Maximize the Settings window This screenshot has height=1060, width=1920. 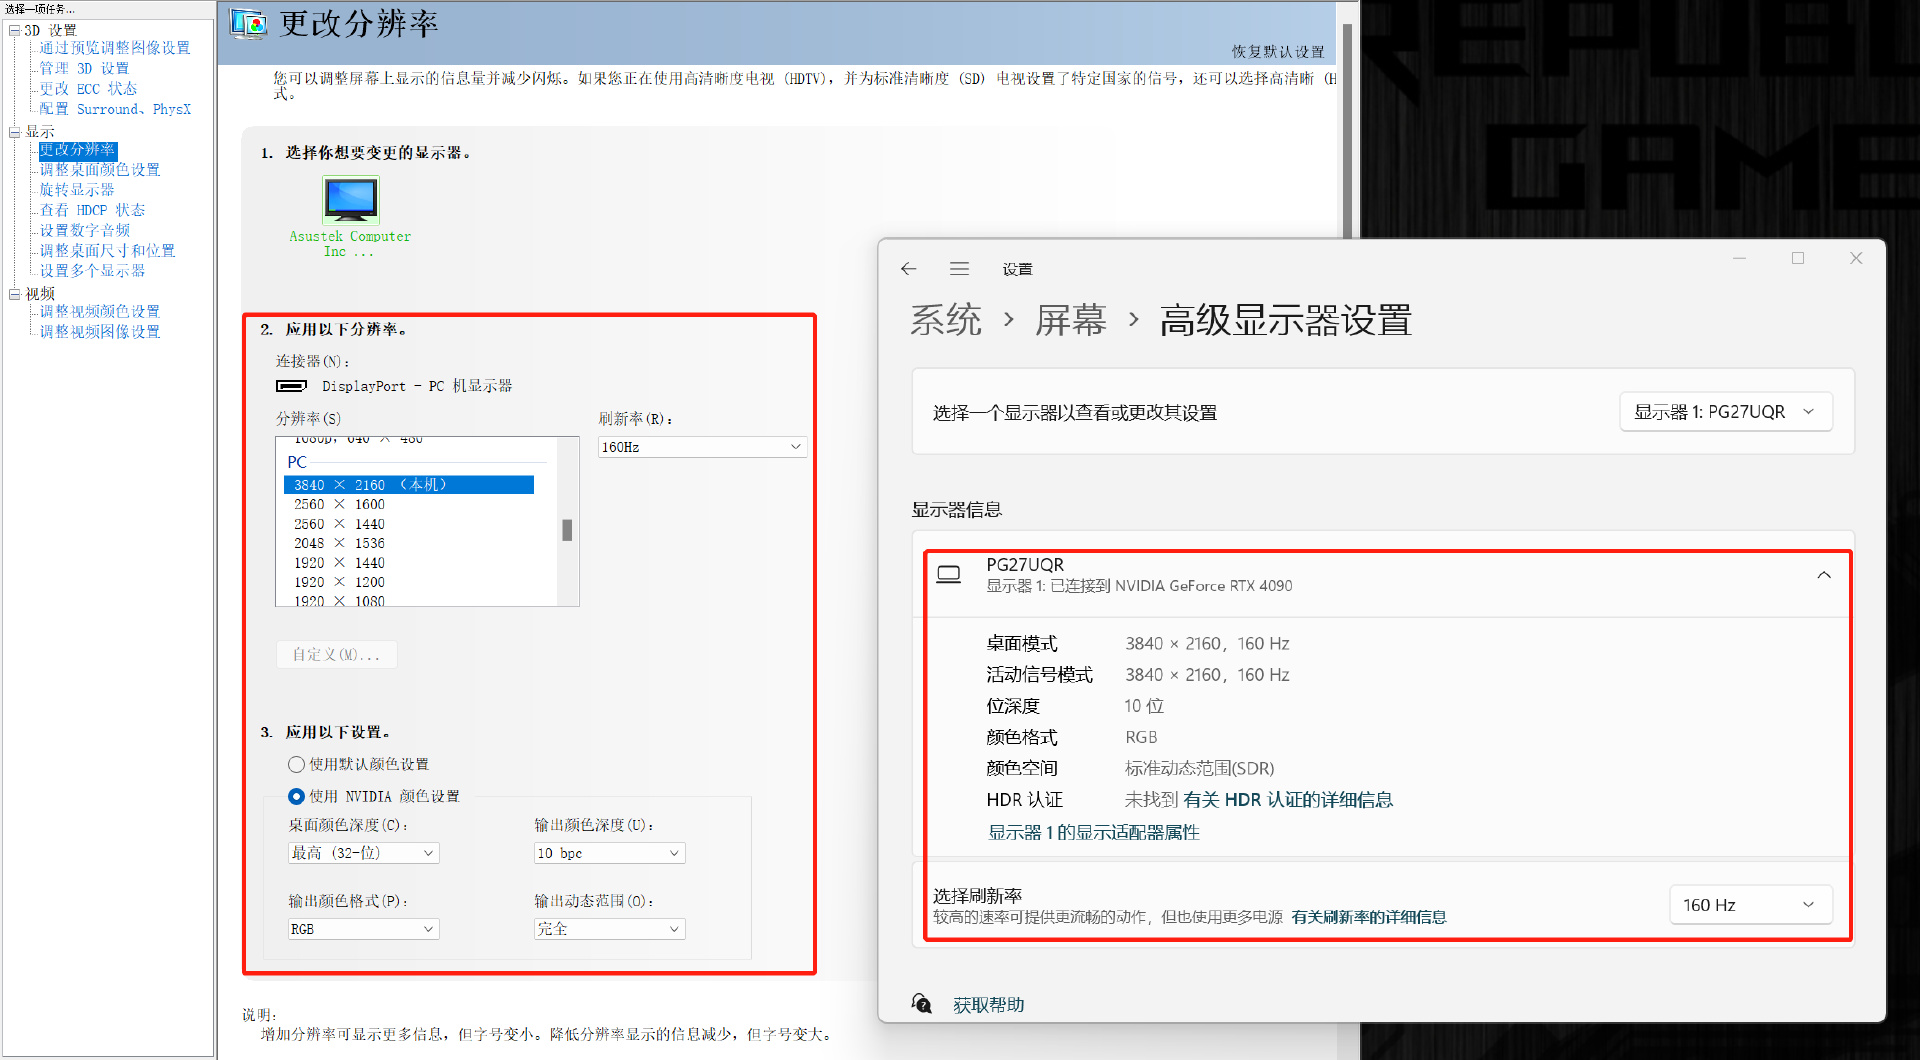[1798, 258]
